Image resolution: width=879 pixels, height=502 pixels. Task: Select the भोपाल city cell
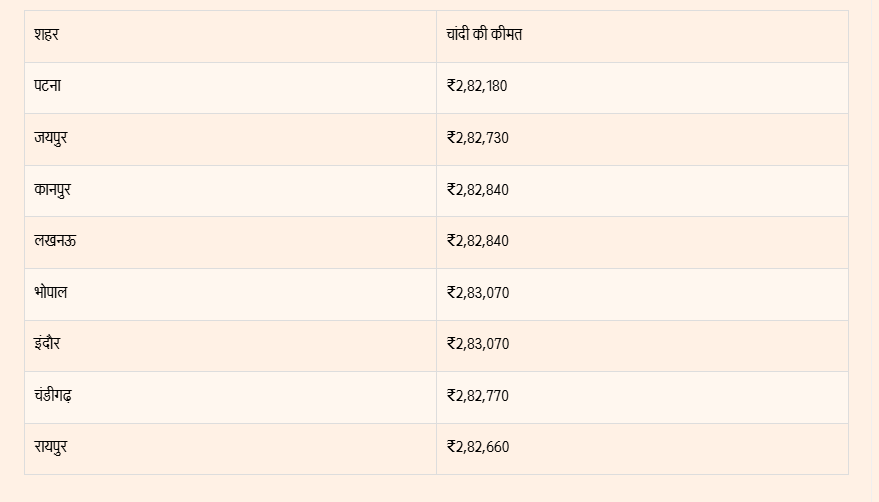[51, 293]
